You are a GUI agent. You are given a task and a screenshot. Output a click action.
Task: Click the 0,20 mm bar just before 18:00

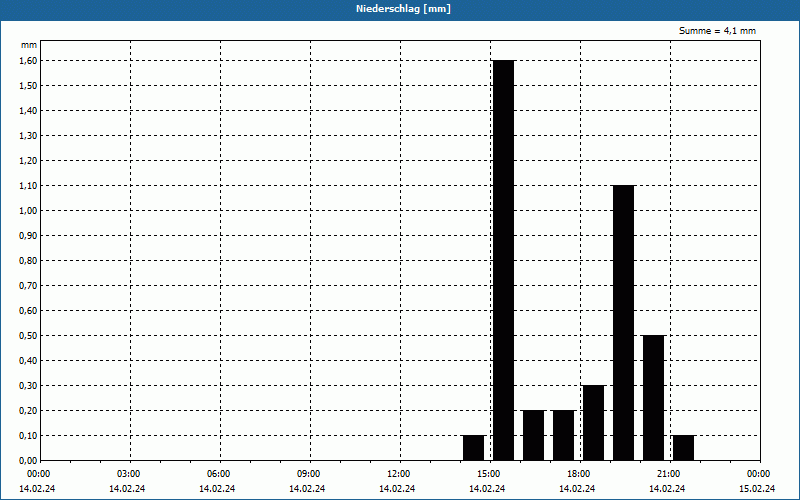point(563,435)
